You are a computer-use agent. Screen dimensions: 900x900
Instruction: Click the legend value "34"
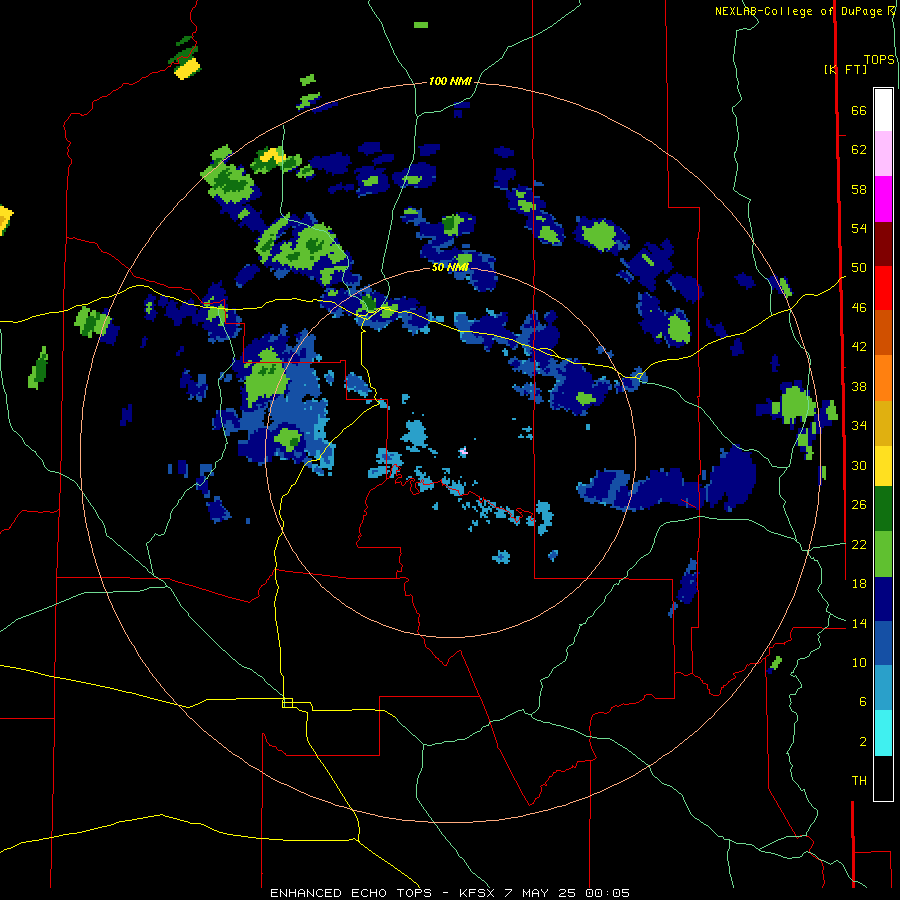coord(859,426)
